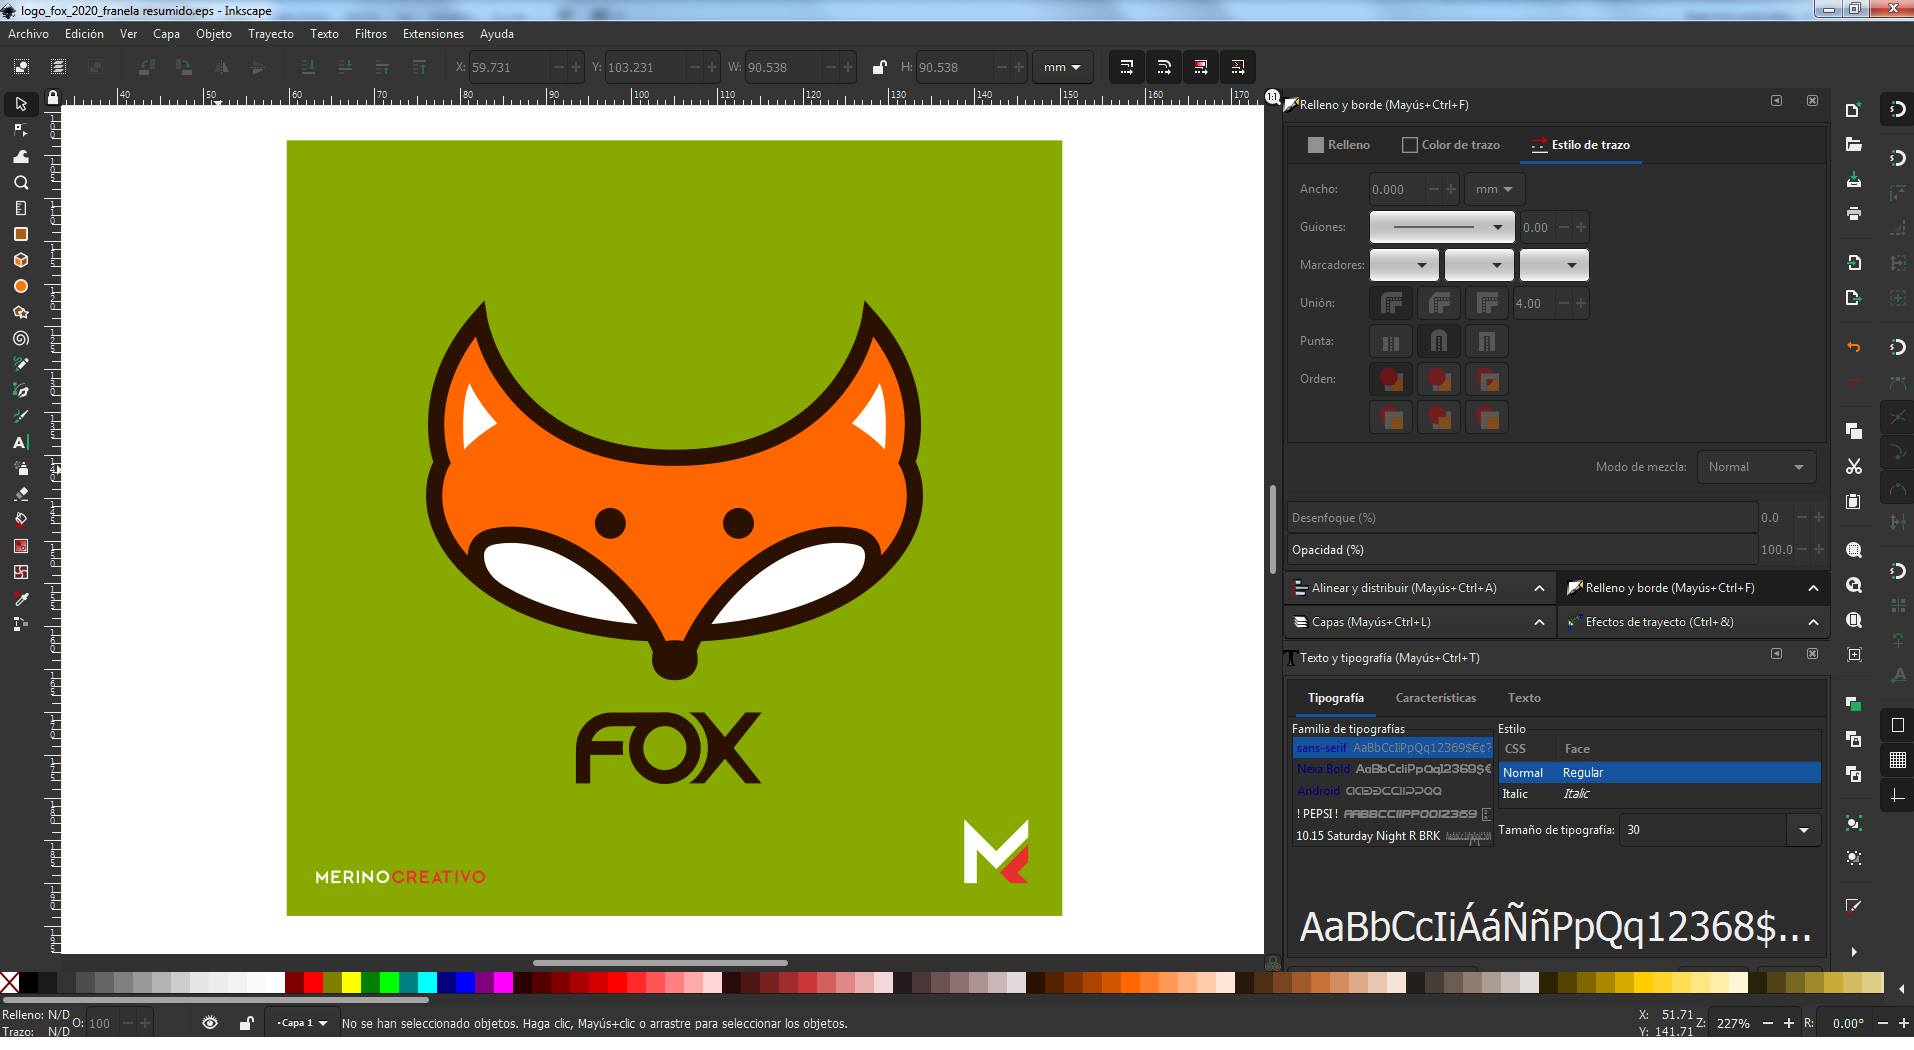
Task: Open the Extensiones menu
Action: coord(433,34)
